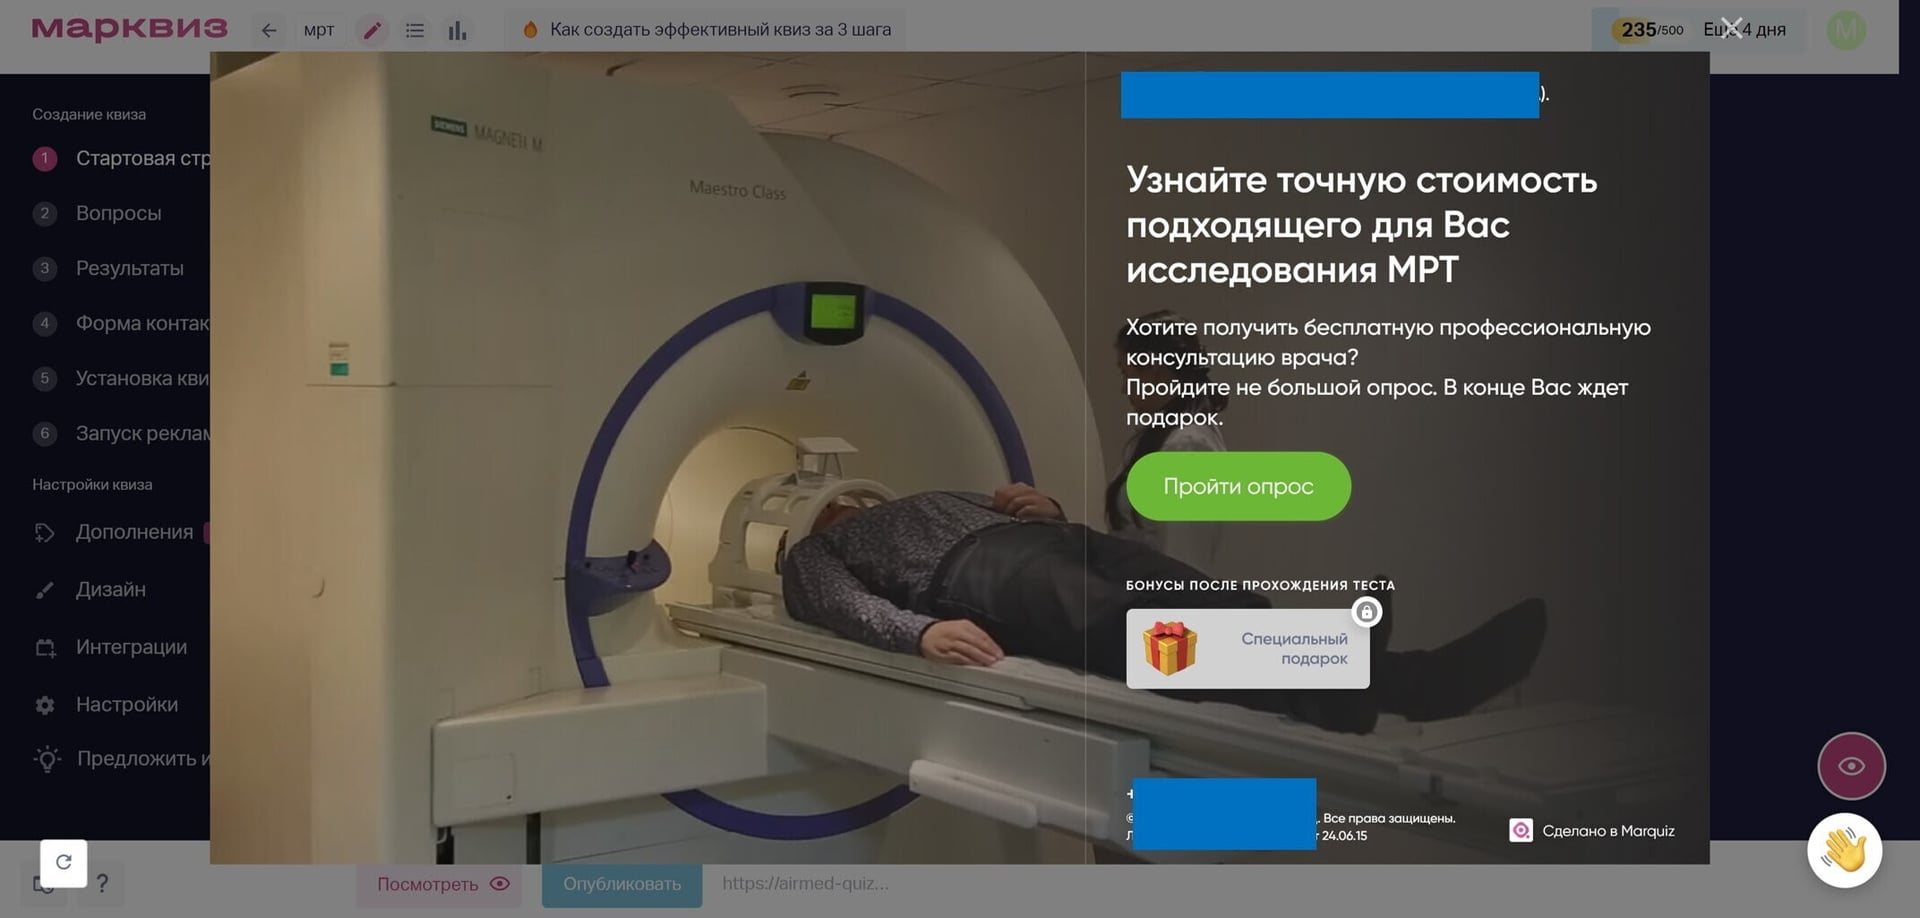The width and height of the screenshot is (1920, 918).
Task: Toggle the round eye preview button
Action: pos(1851,766)
